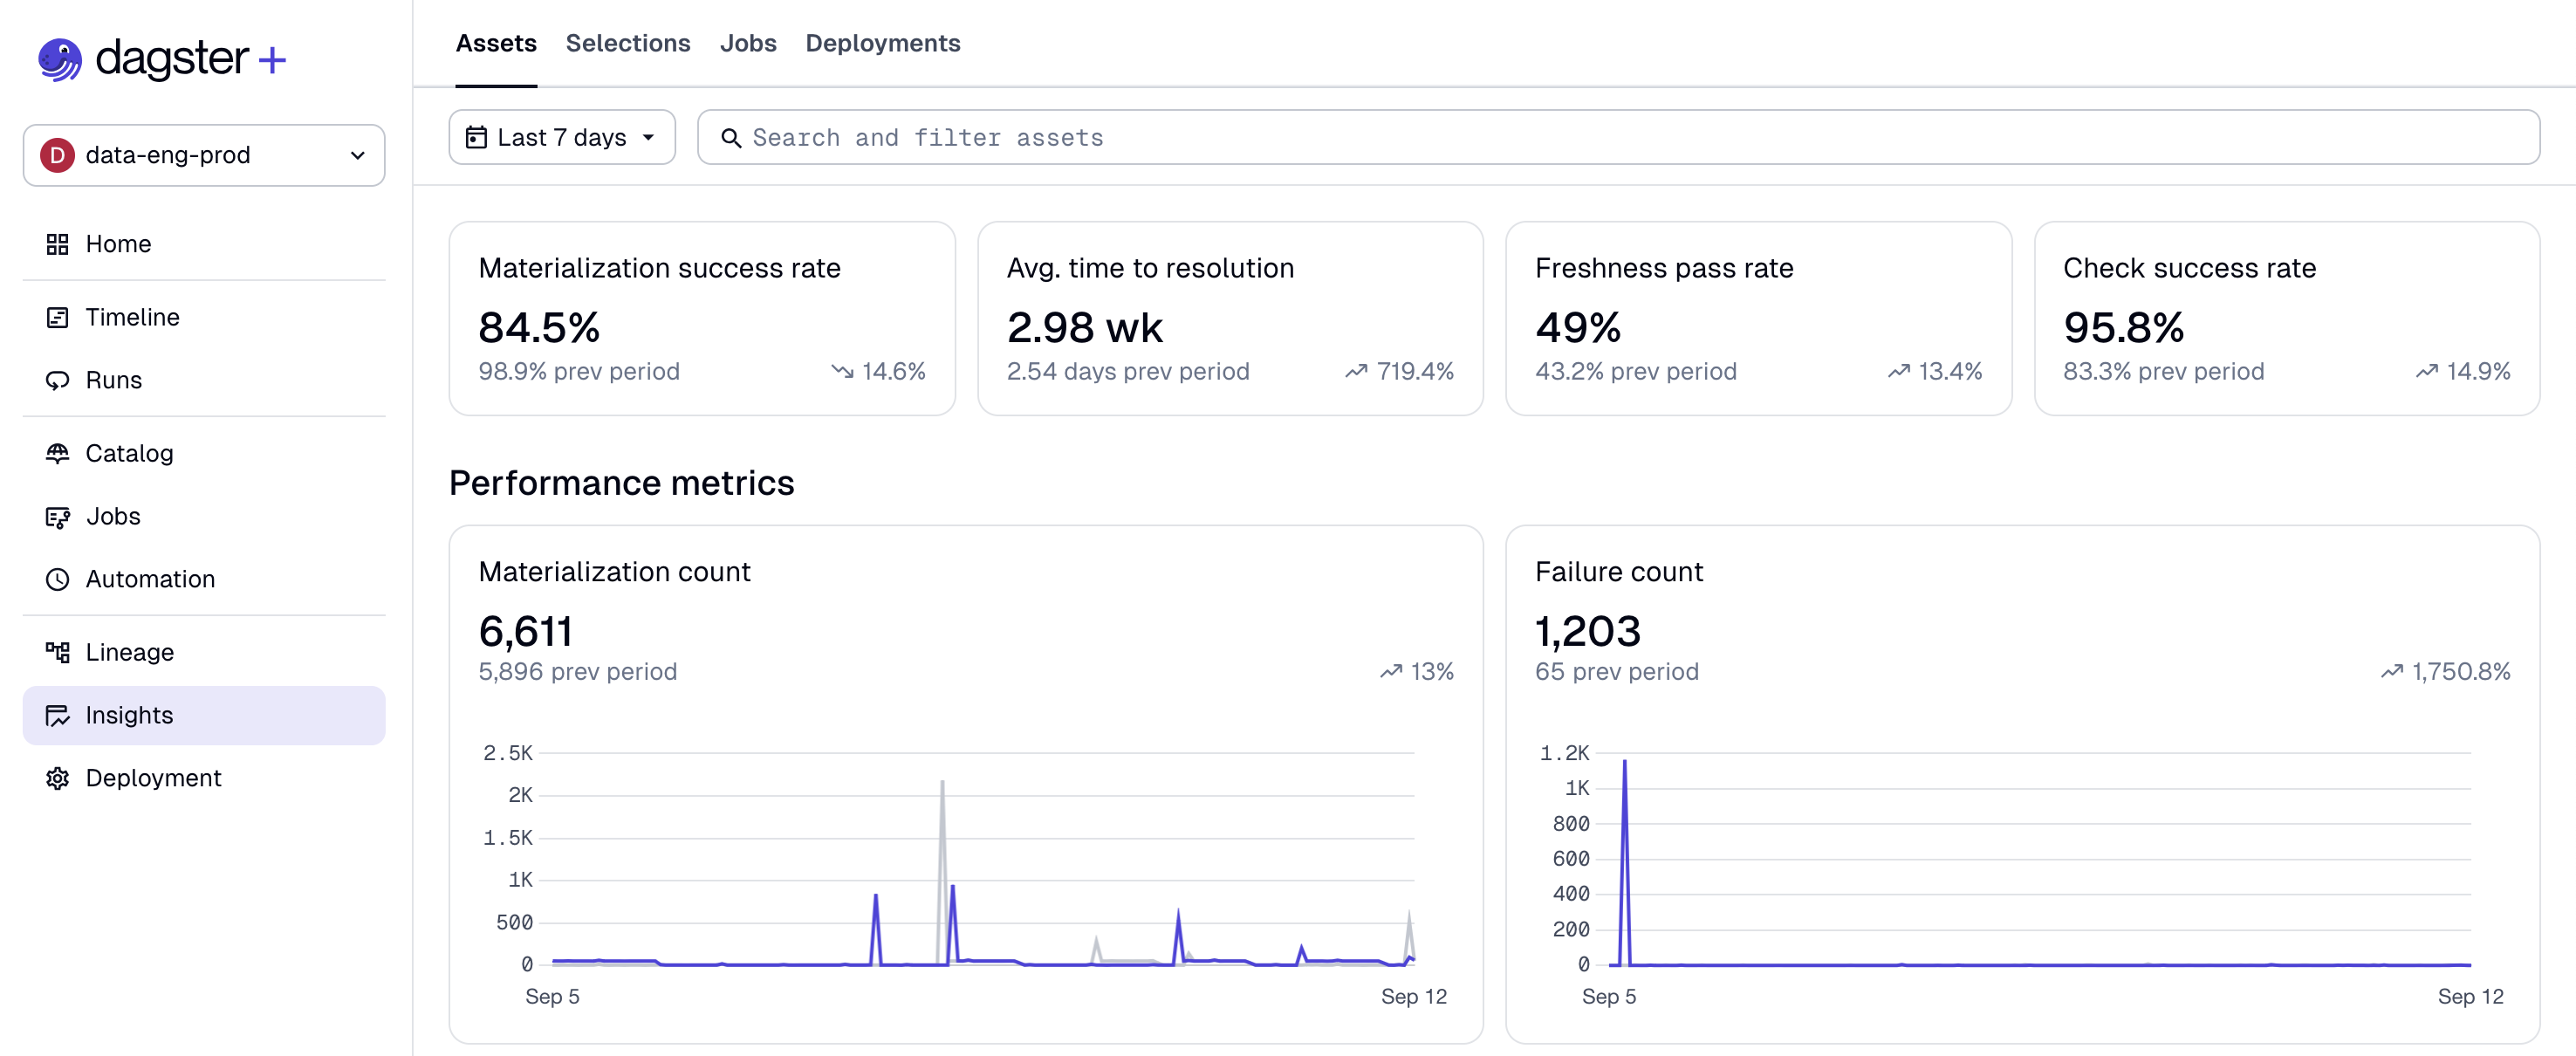
Task: Open the Deployments tab
Action: coord(882,43)
